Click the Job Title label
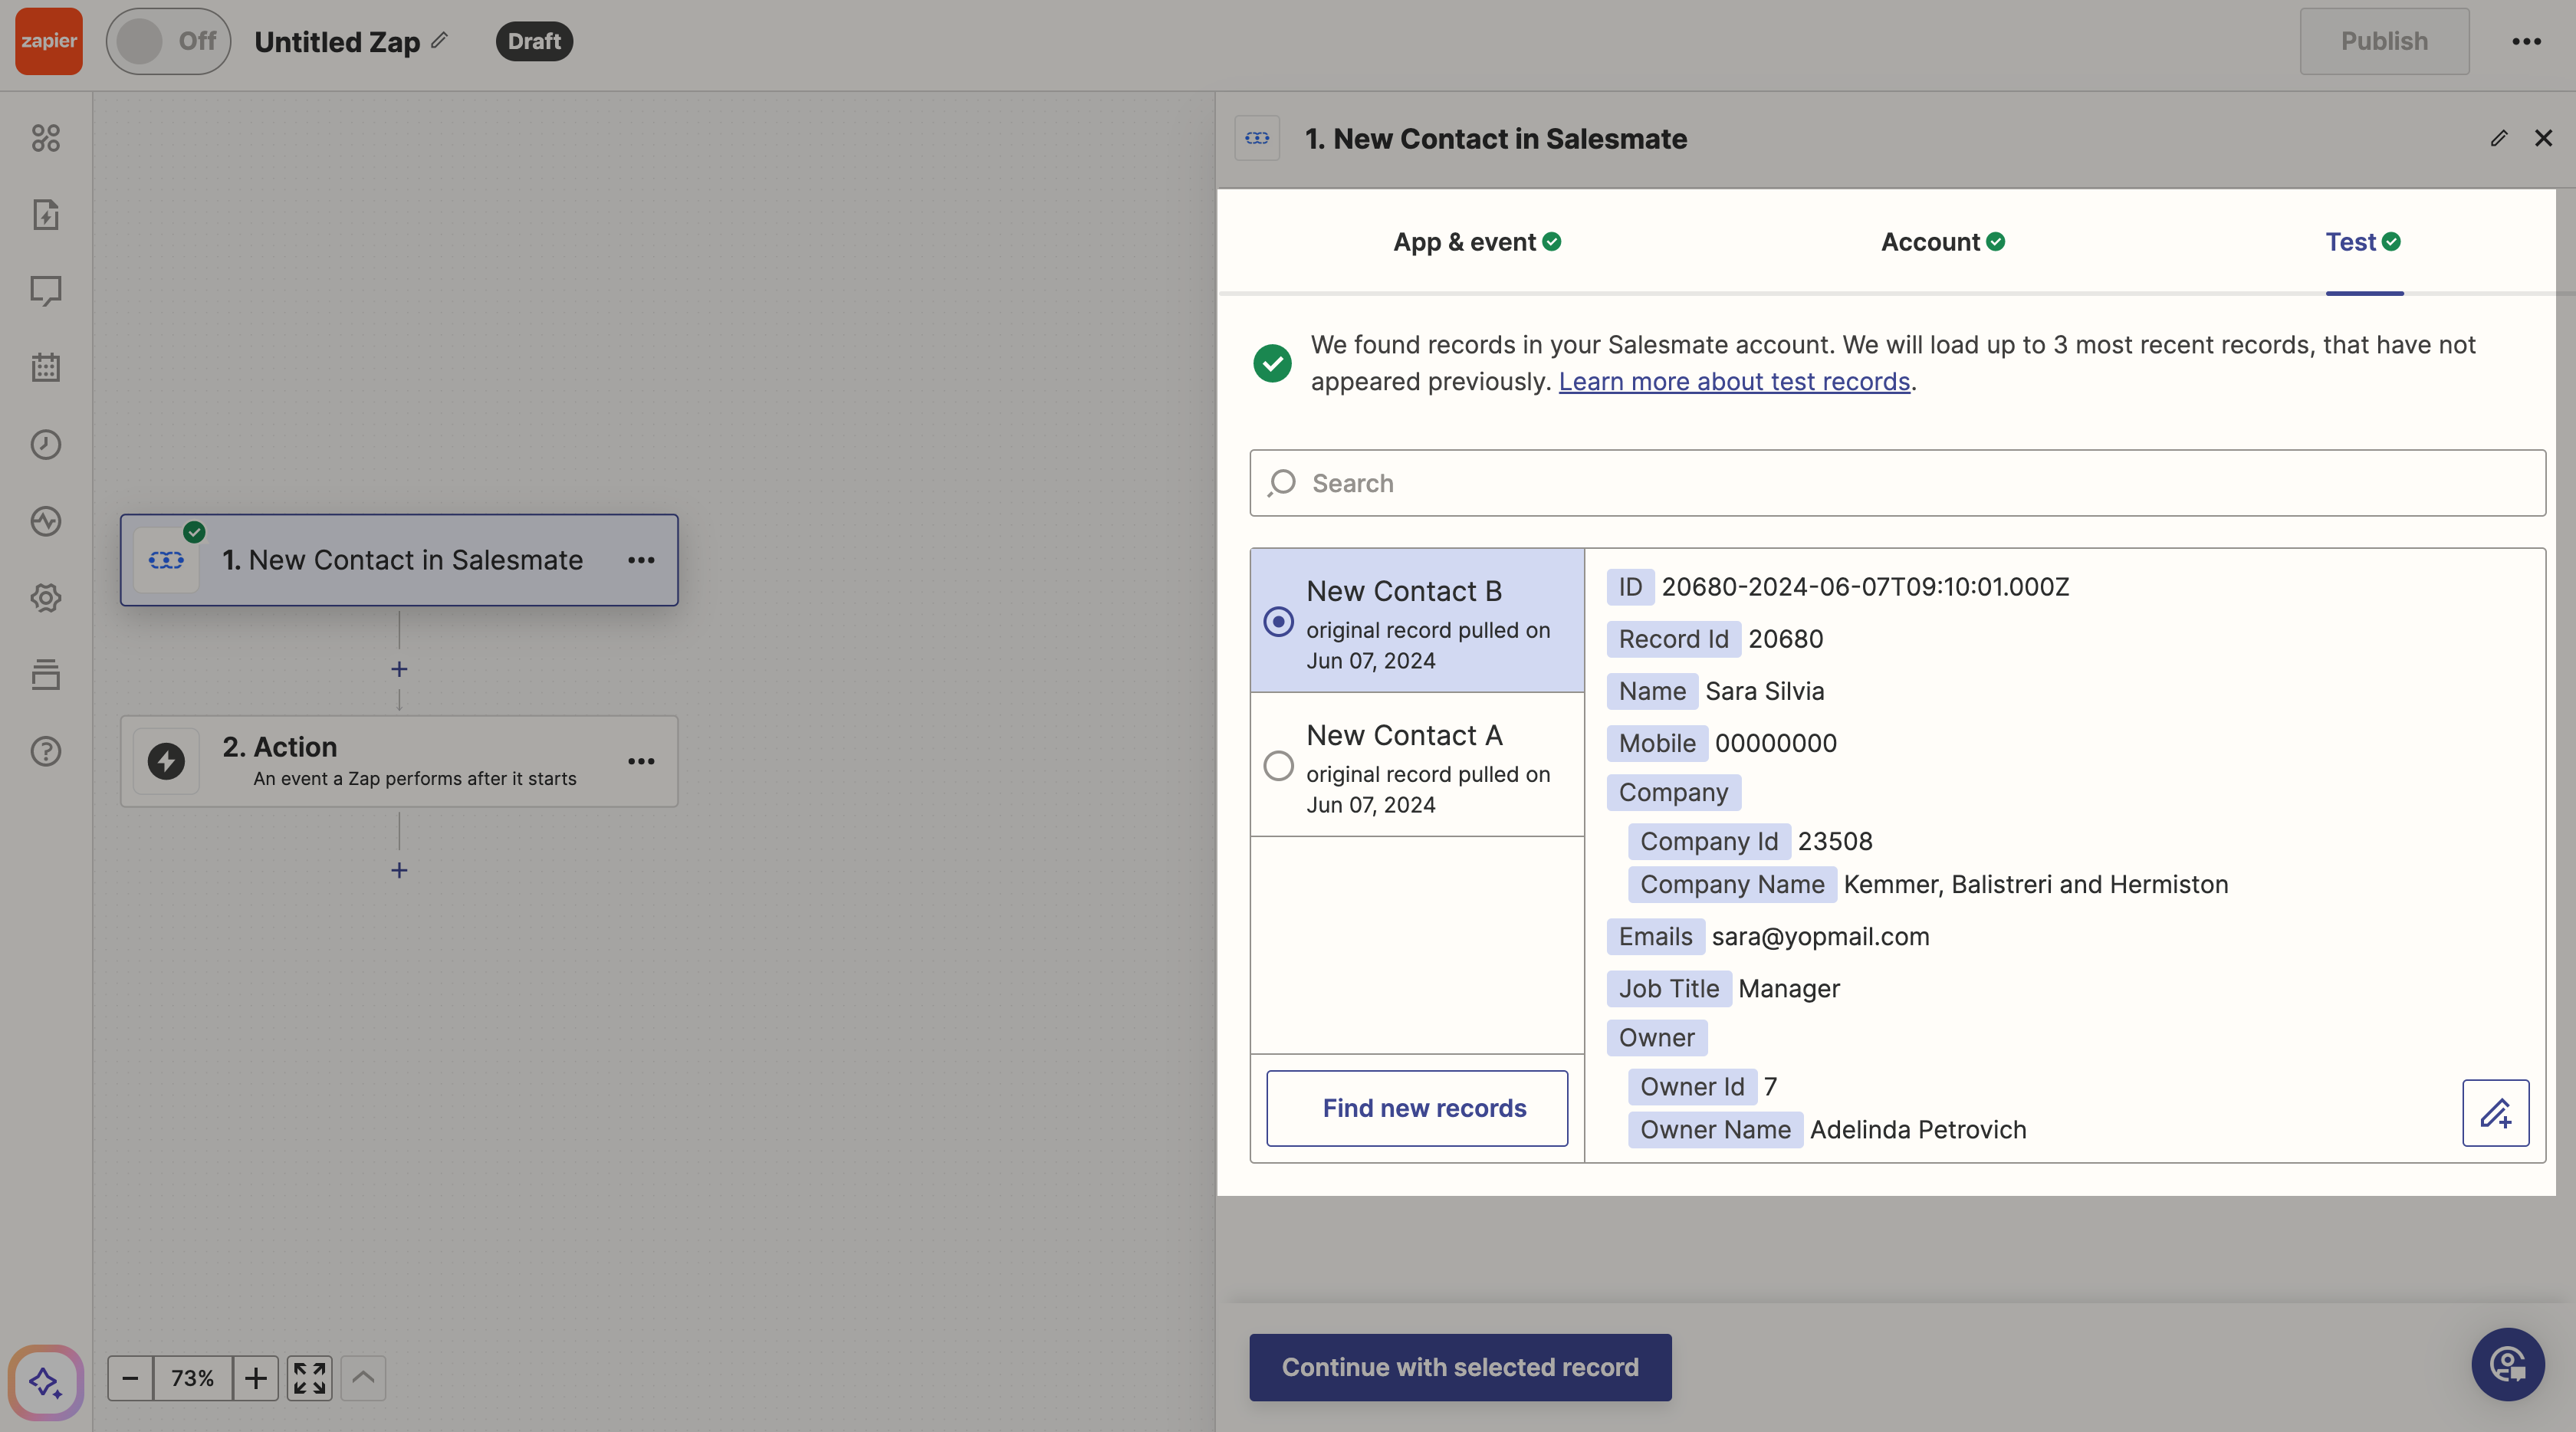 coord(1669,988)
